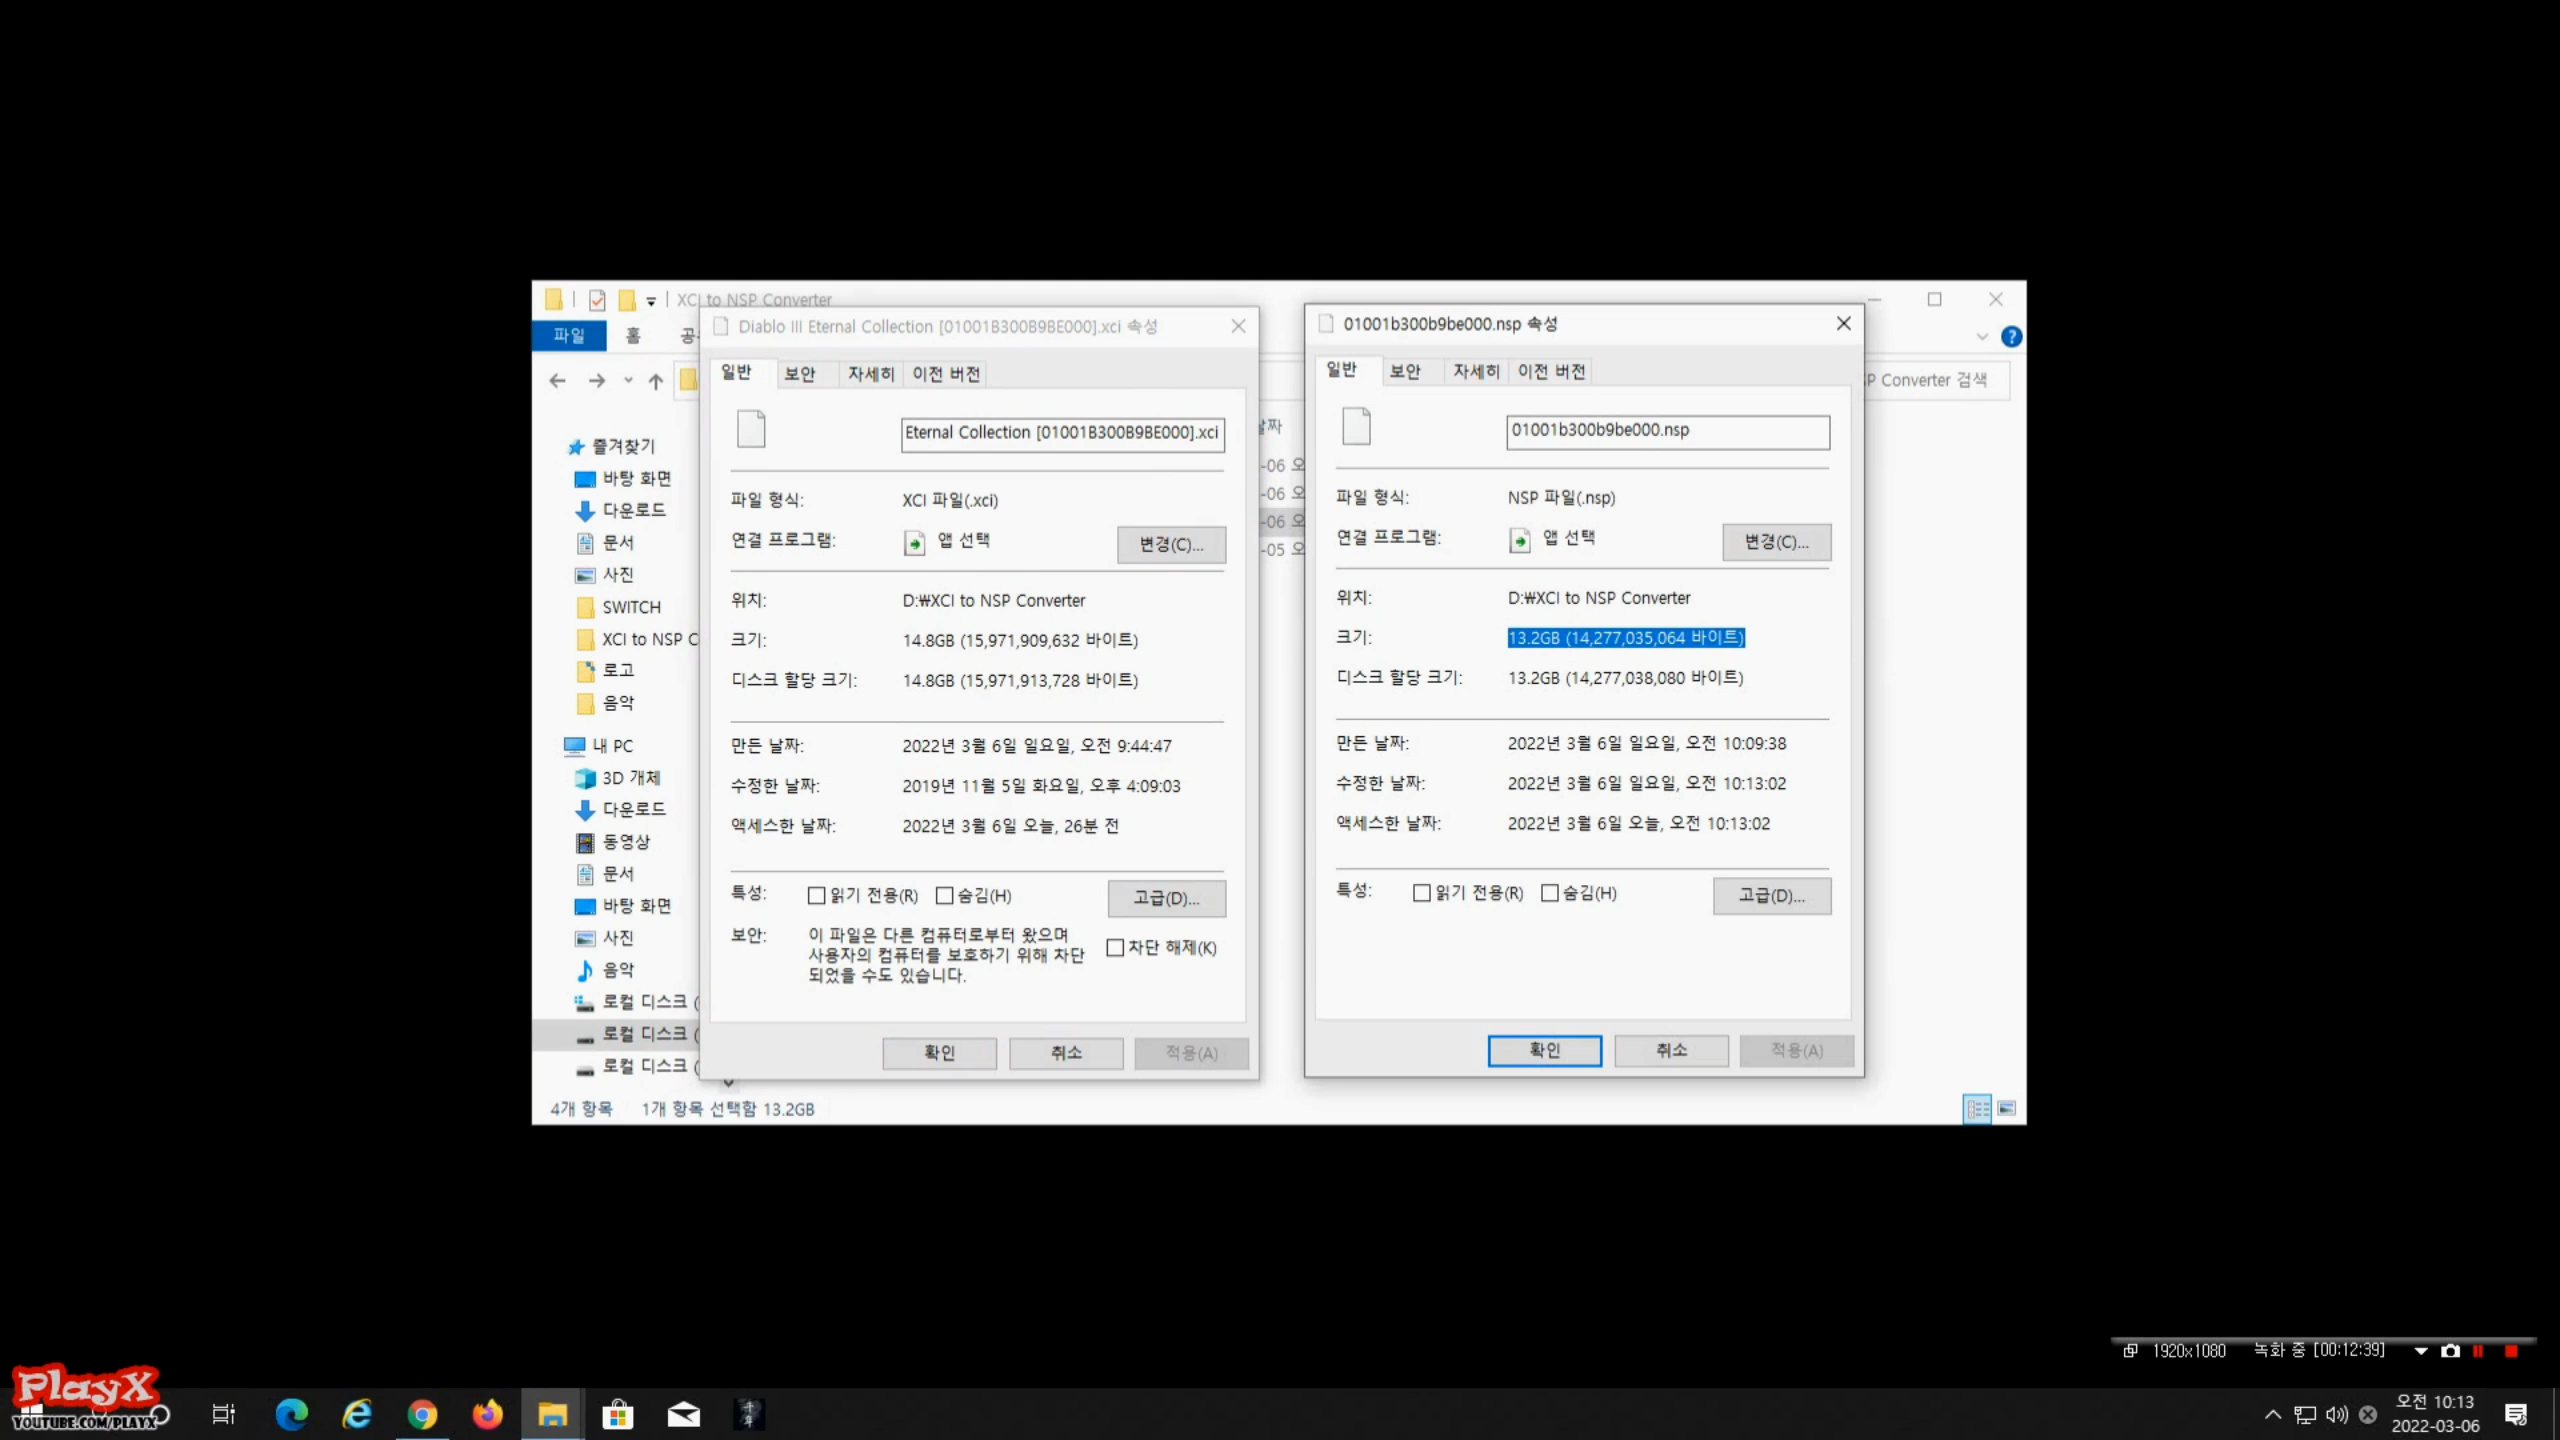Click the volume speaker tray icon
This screenshot has height=1440, width=2560.
click(x=2336, y=1414)
